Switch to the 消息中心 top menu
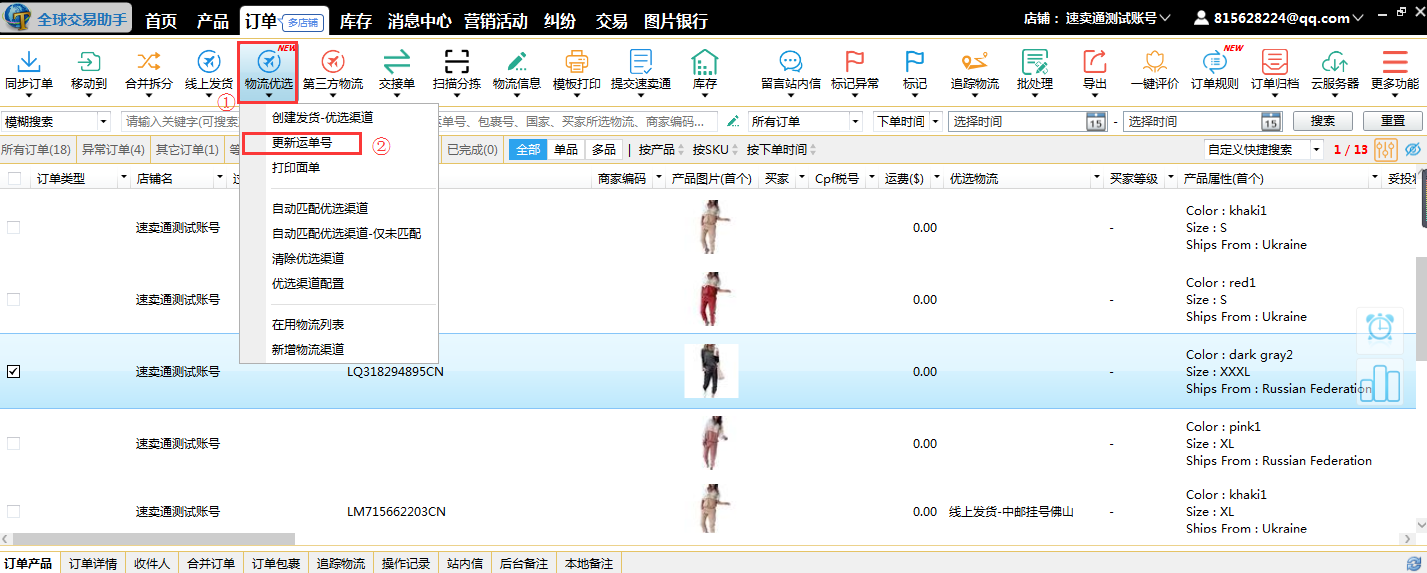Screen dimensions: 1427x573 [419, 21]
